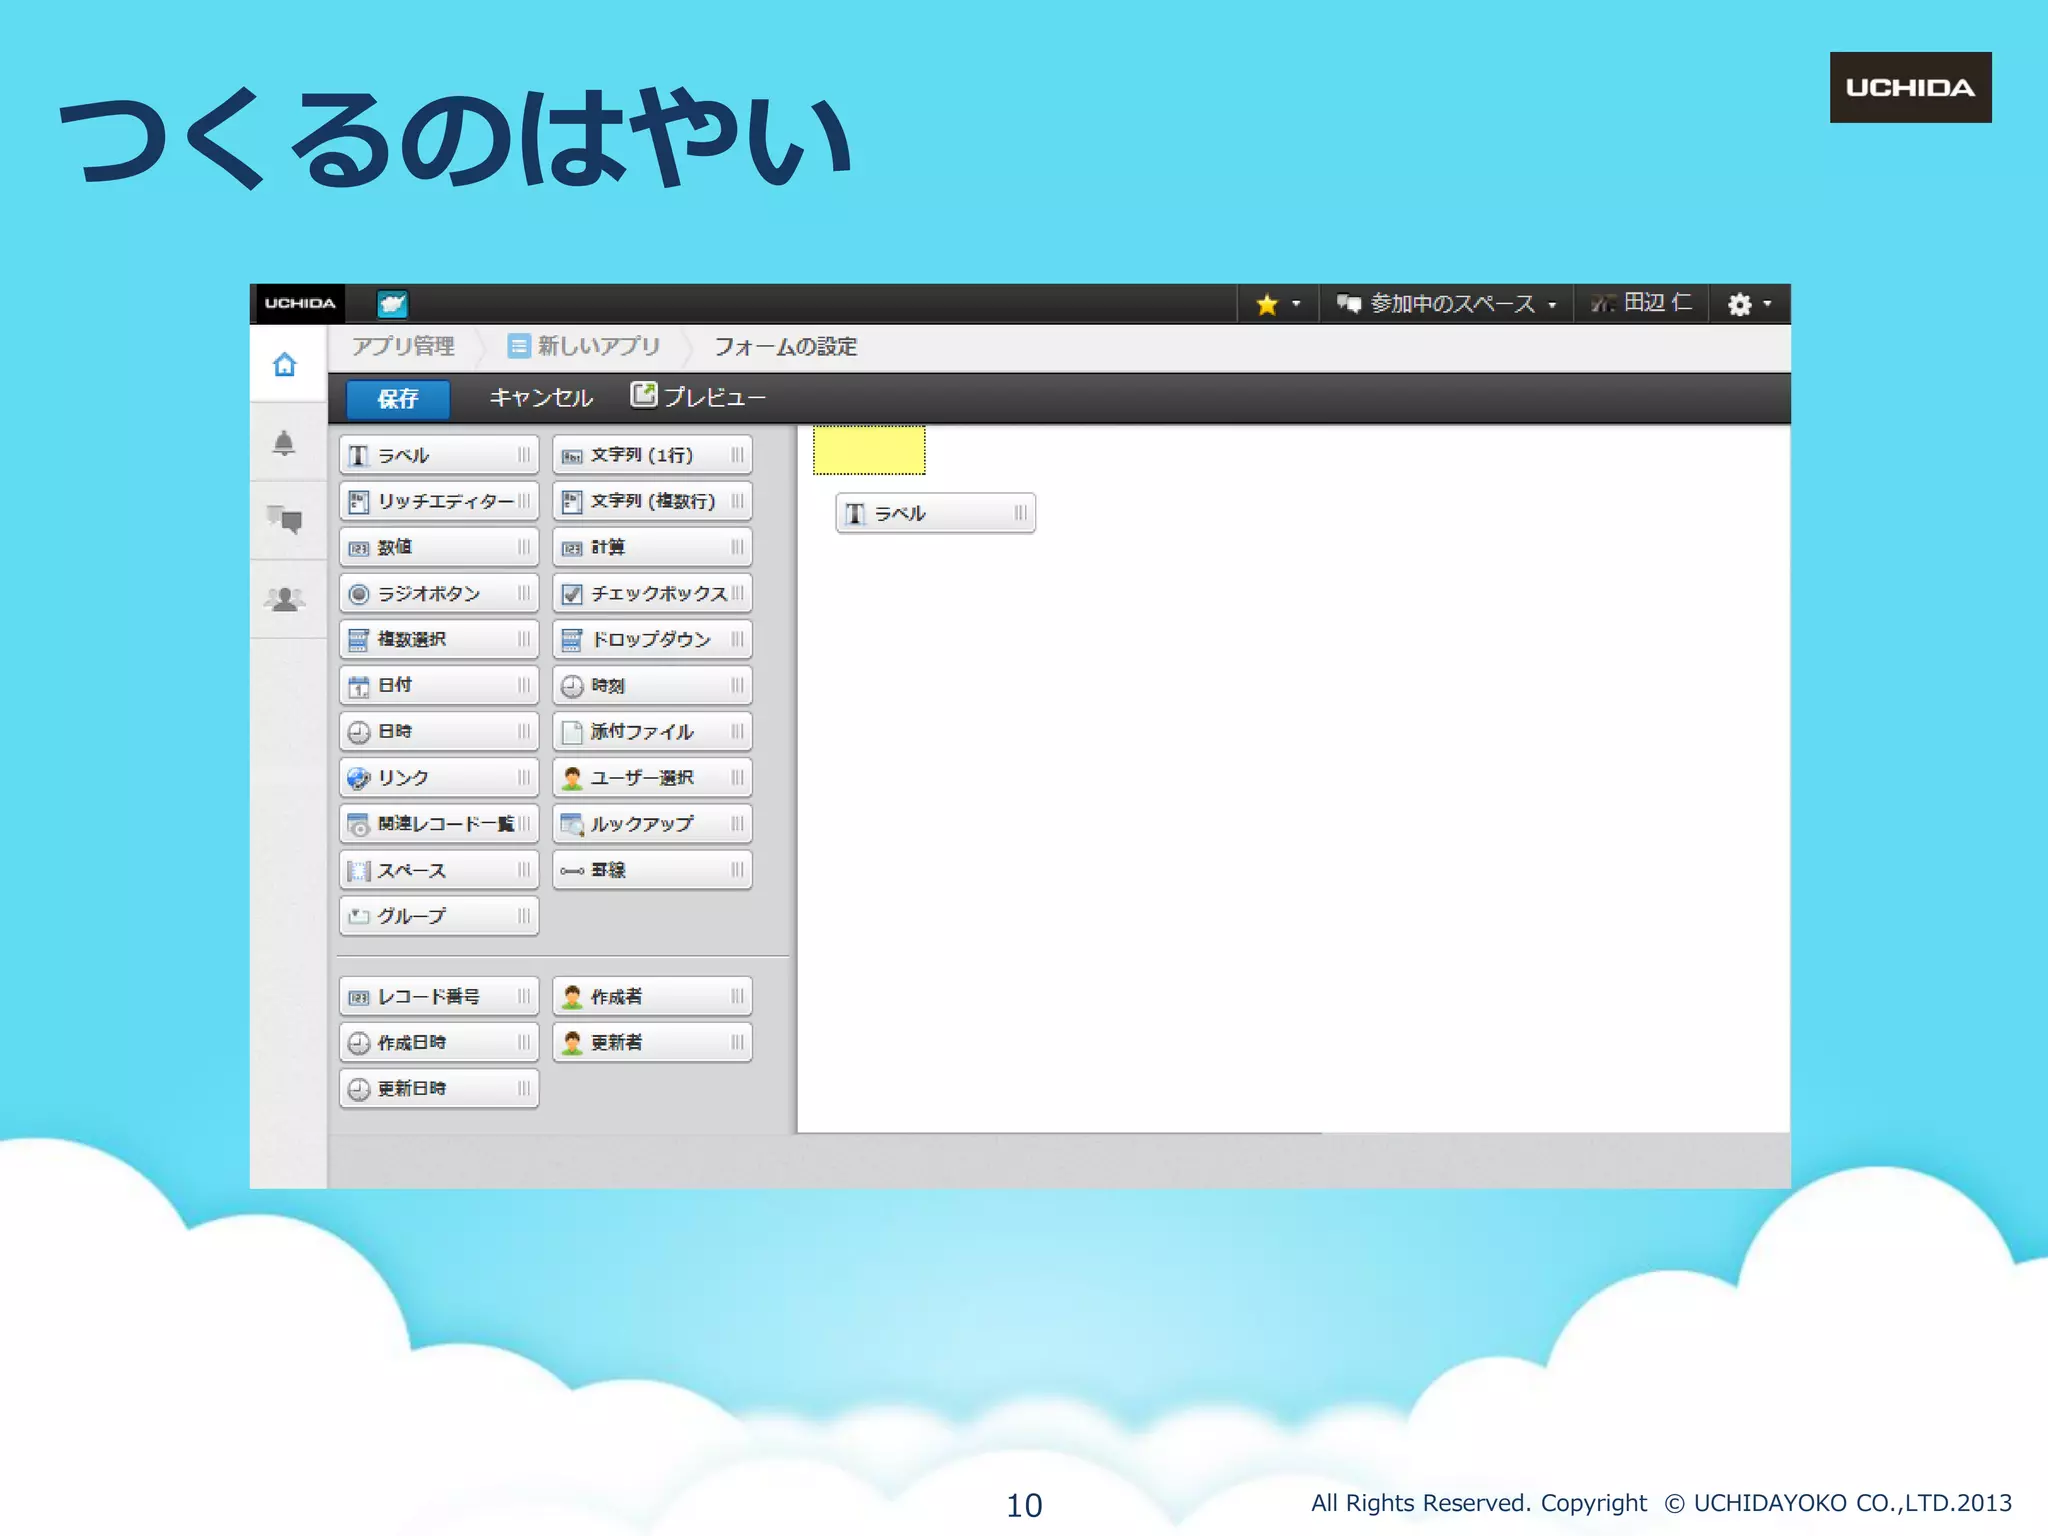The height and width of the screenshot is (1536, 2048).
Task: Click the ラベル element on the form canvas
Action: coord(935,513)
